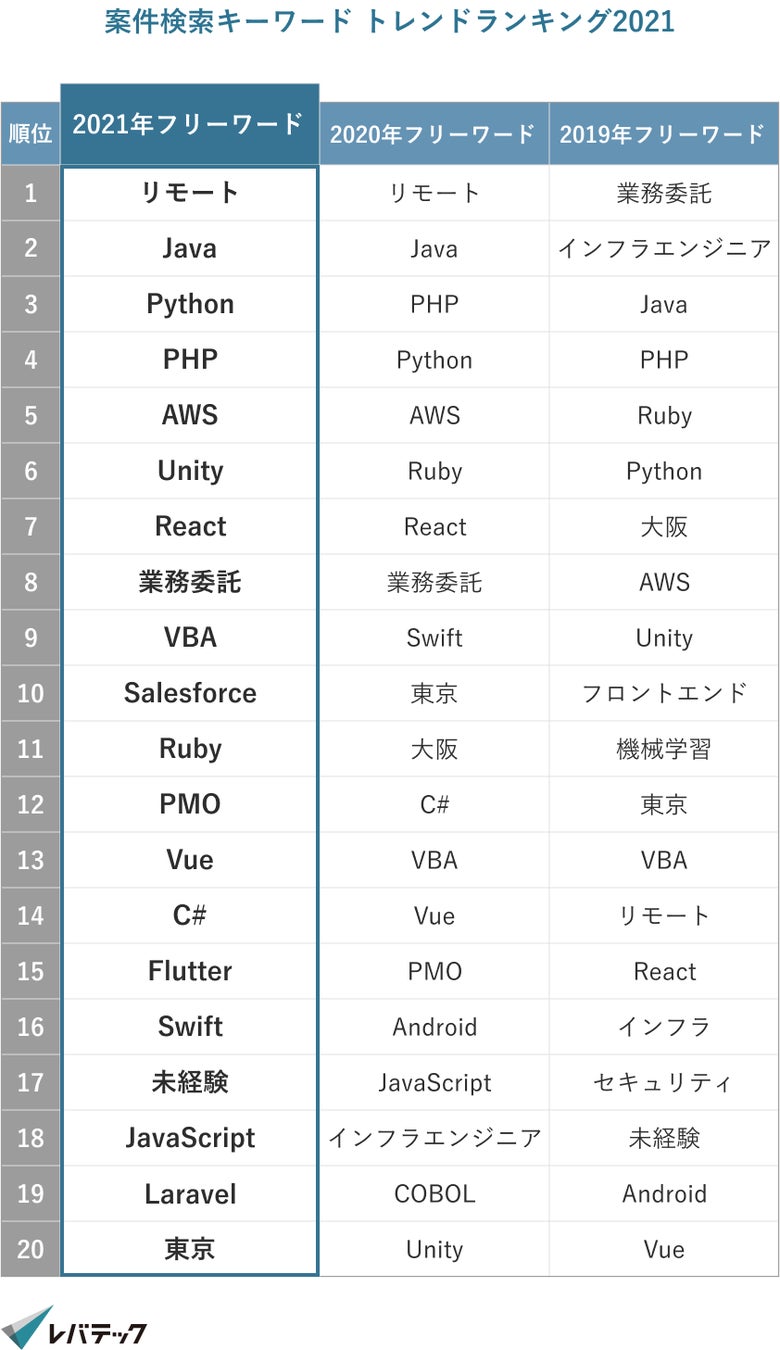Viewport: 780px width, 1350px height.
Task: Click the セキュリティ keyword cell
Action: point(664,1082)
